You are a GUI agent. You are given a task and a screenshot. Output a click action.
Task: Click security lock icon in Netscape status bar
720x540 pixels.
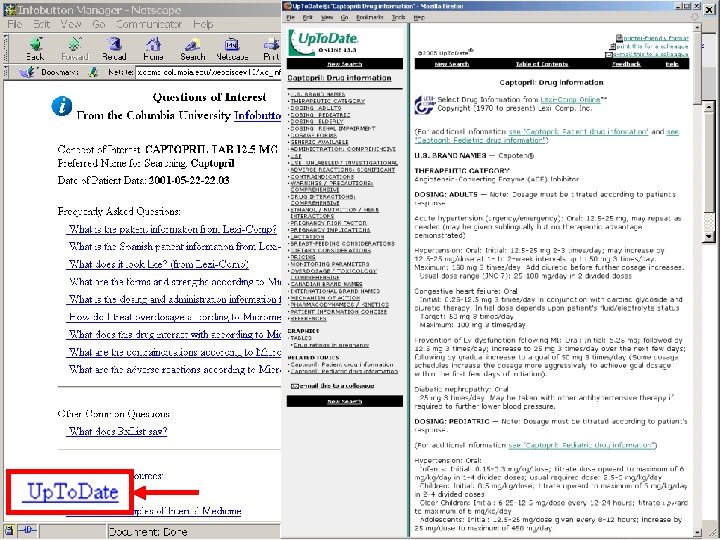(9, 530)
